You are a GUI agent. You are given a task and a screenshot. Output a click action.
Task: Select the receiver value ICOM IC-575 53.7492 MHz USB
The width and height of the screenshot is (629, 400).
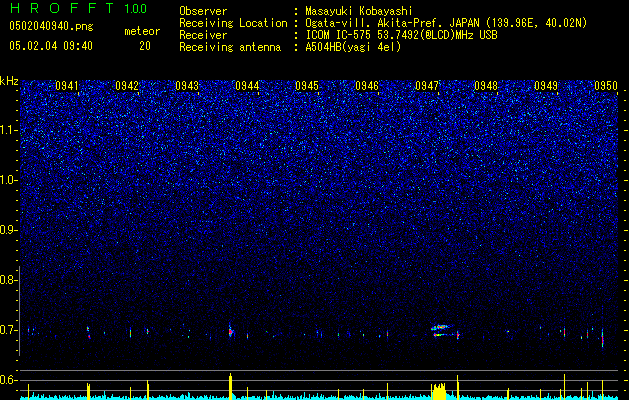pos(401,35)
